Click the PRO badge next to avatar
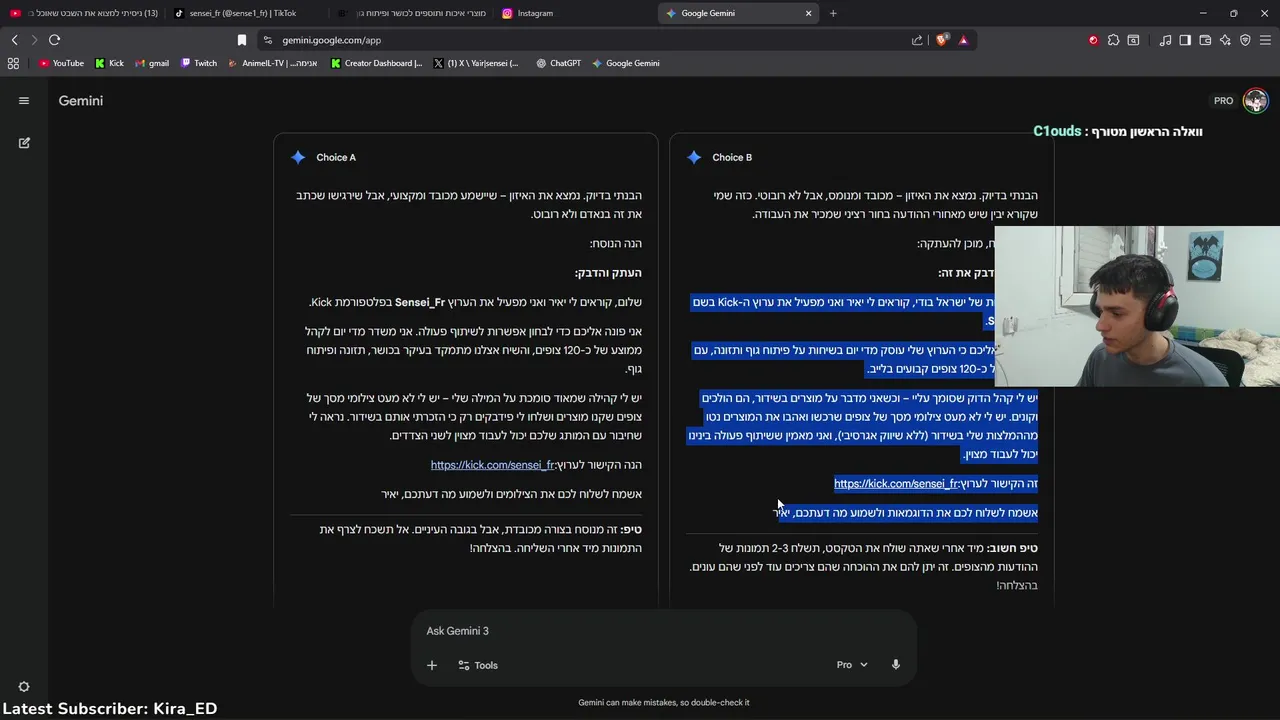1280x720 pixels. pyautogui.click(x=1224, y=101)
